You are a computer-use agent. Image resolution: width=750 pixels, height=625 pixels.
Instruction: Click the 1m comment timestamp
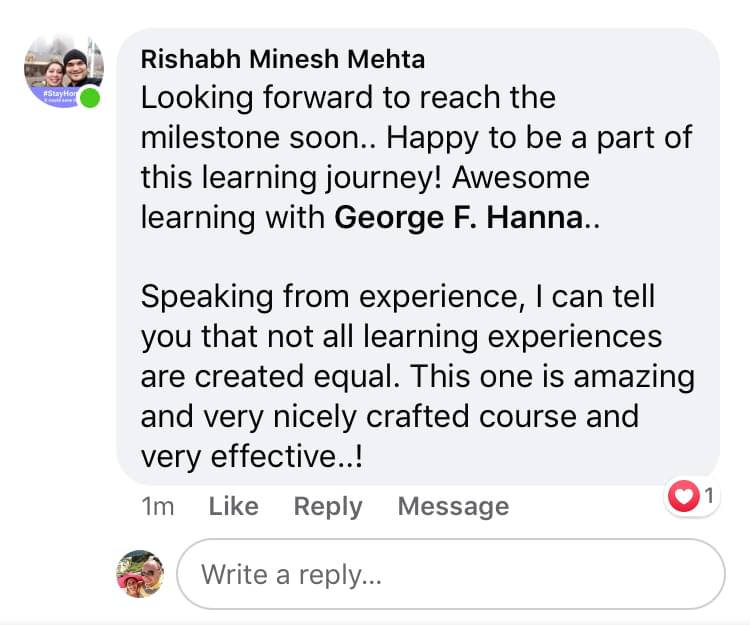pos(158,506)
